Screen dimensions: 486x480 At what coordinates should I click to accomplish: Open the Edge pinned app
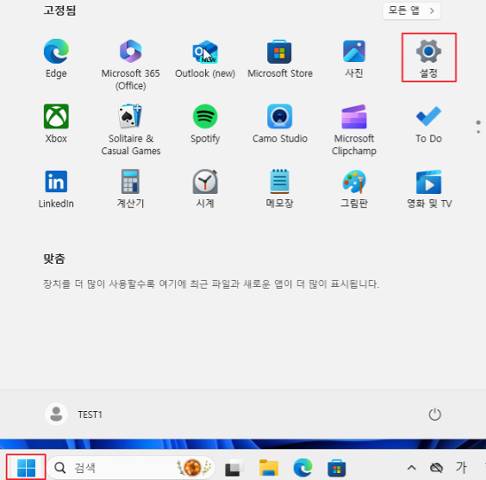tap(56, 59)
